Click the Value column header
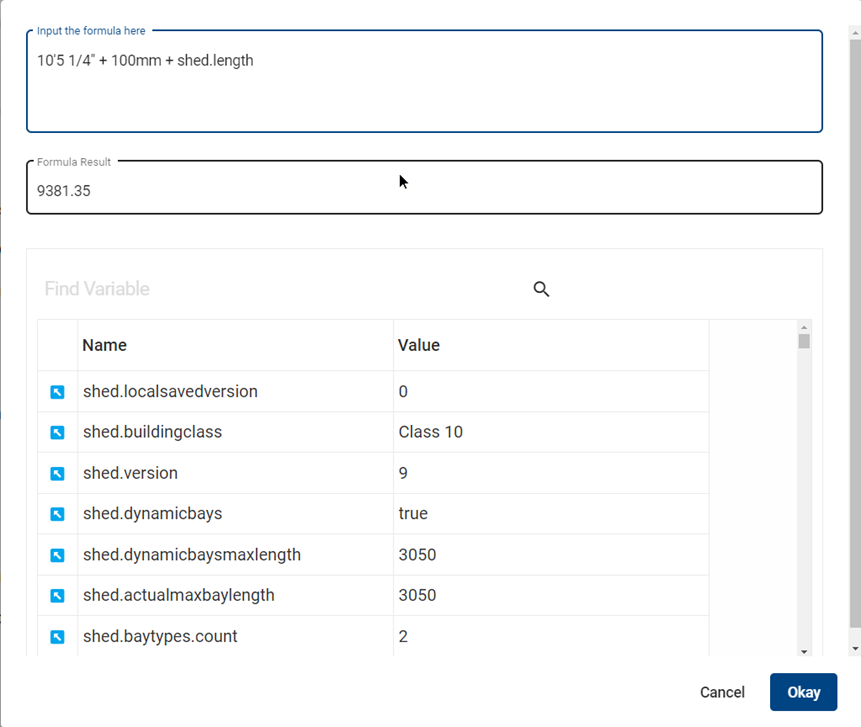The image size is (861, 727). click(x=551, y=345)
